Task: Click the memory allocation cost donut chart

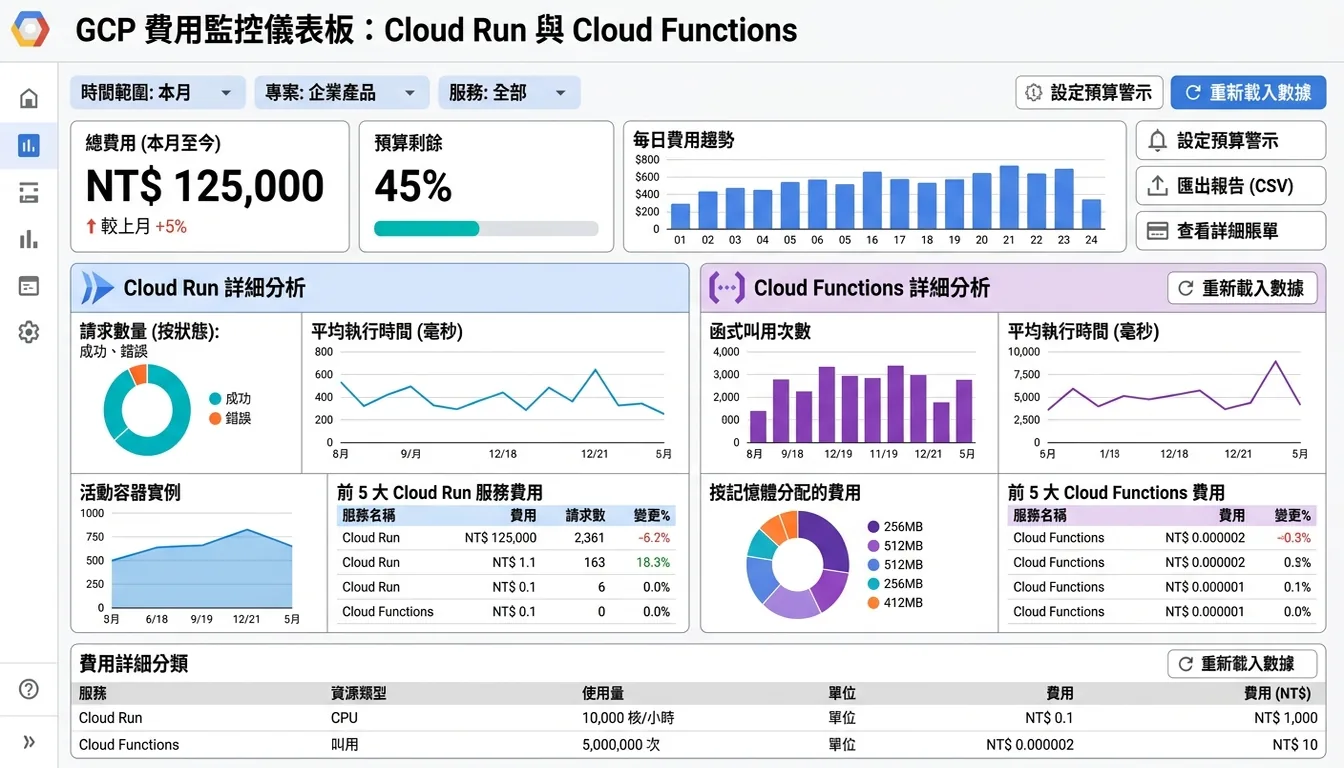Action: pyautogui.click(x=797, y=565)
